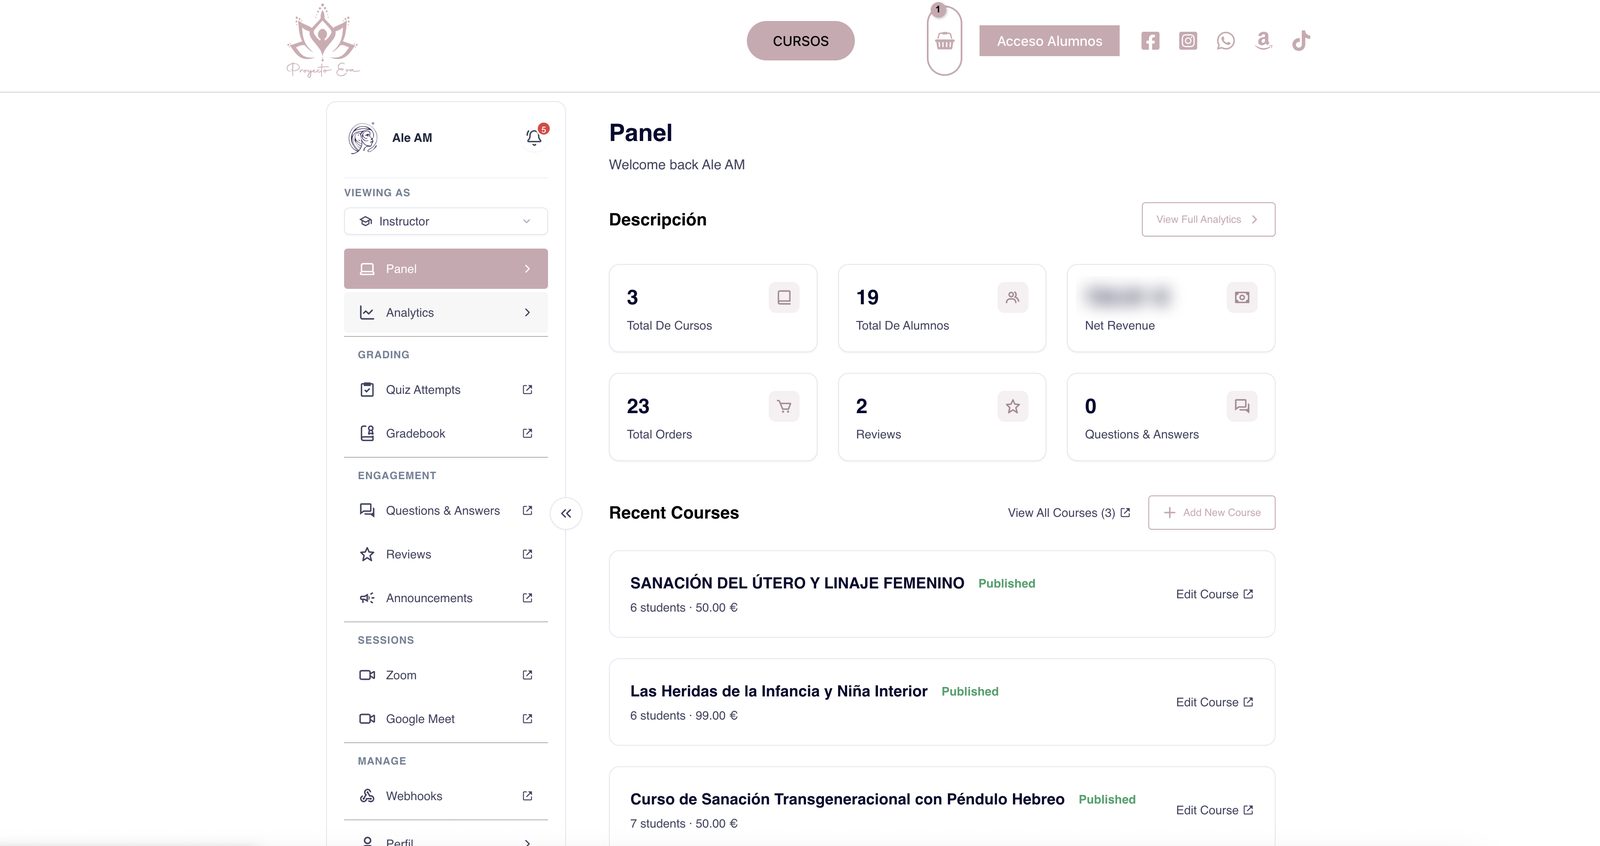Click View Full Analytics button
Image resolution: width=1600 pixels, height=846 pixels.
pos(1208,219)
